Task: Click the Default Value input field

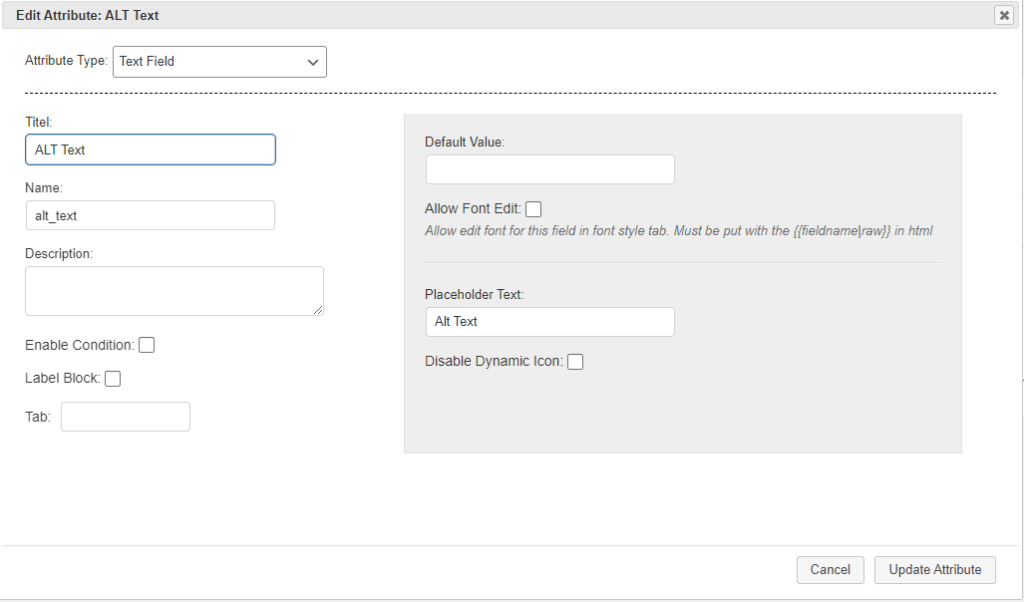Action: (550, 169)
